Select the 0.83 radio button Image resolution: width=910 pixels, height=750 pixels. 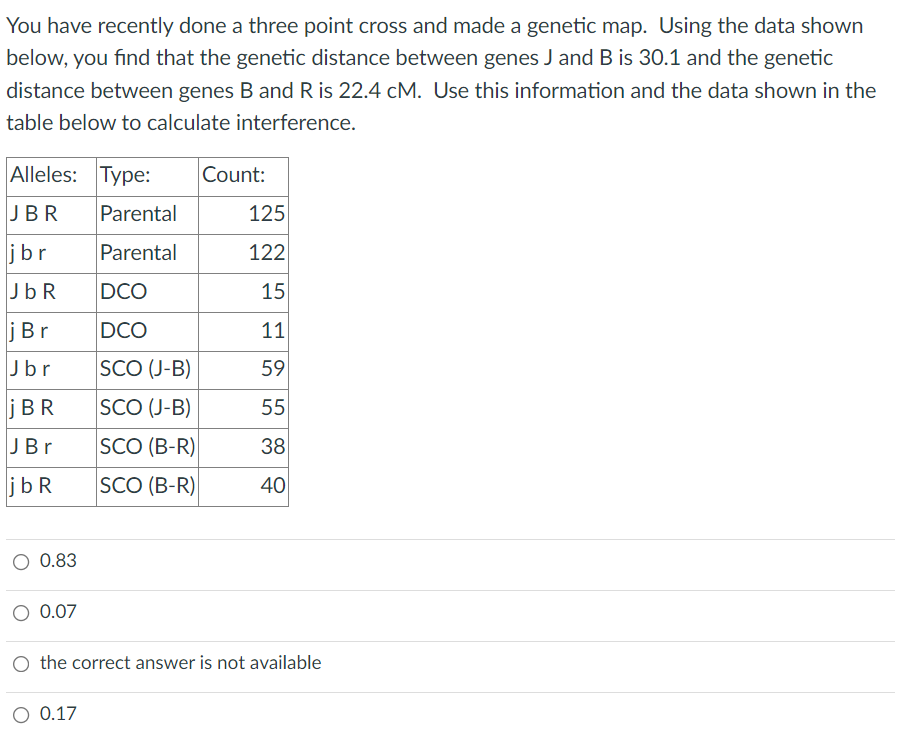22,562
